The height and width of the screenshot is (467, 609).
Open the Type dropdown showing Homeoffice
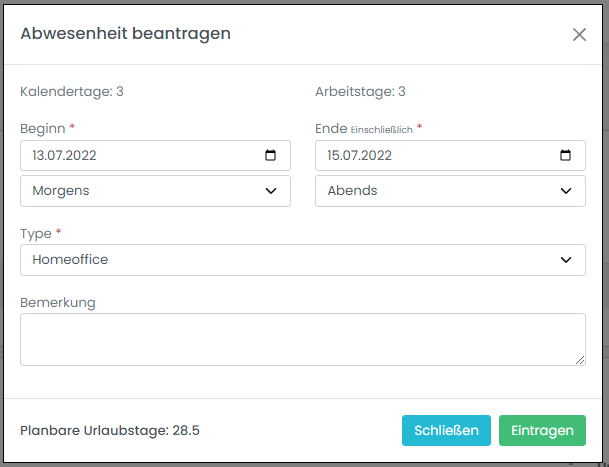(302, 260)
